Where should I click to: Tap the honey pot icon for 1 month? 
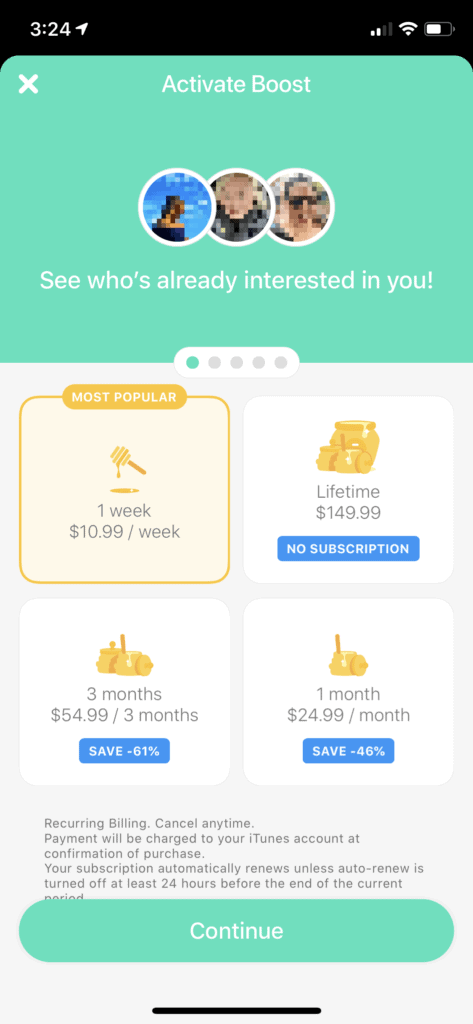[x=348, y=654]
